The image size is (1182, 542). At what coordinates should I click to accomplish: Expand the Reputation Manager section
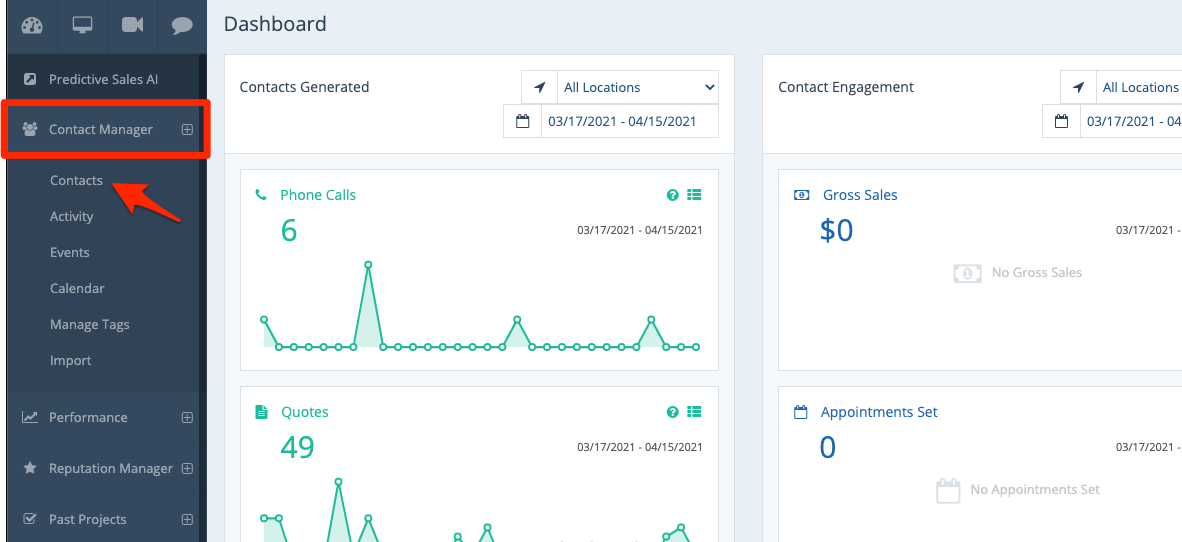[186, 468]
